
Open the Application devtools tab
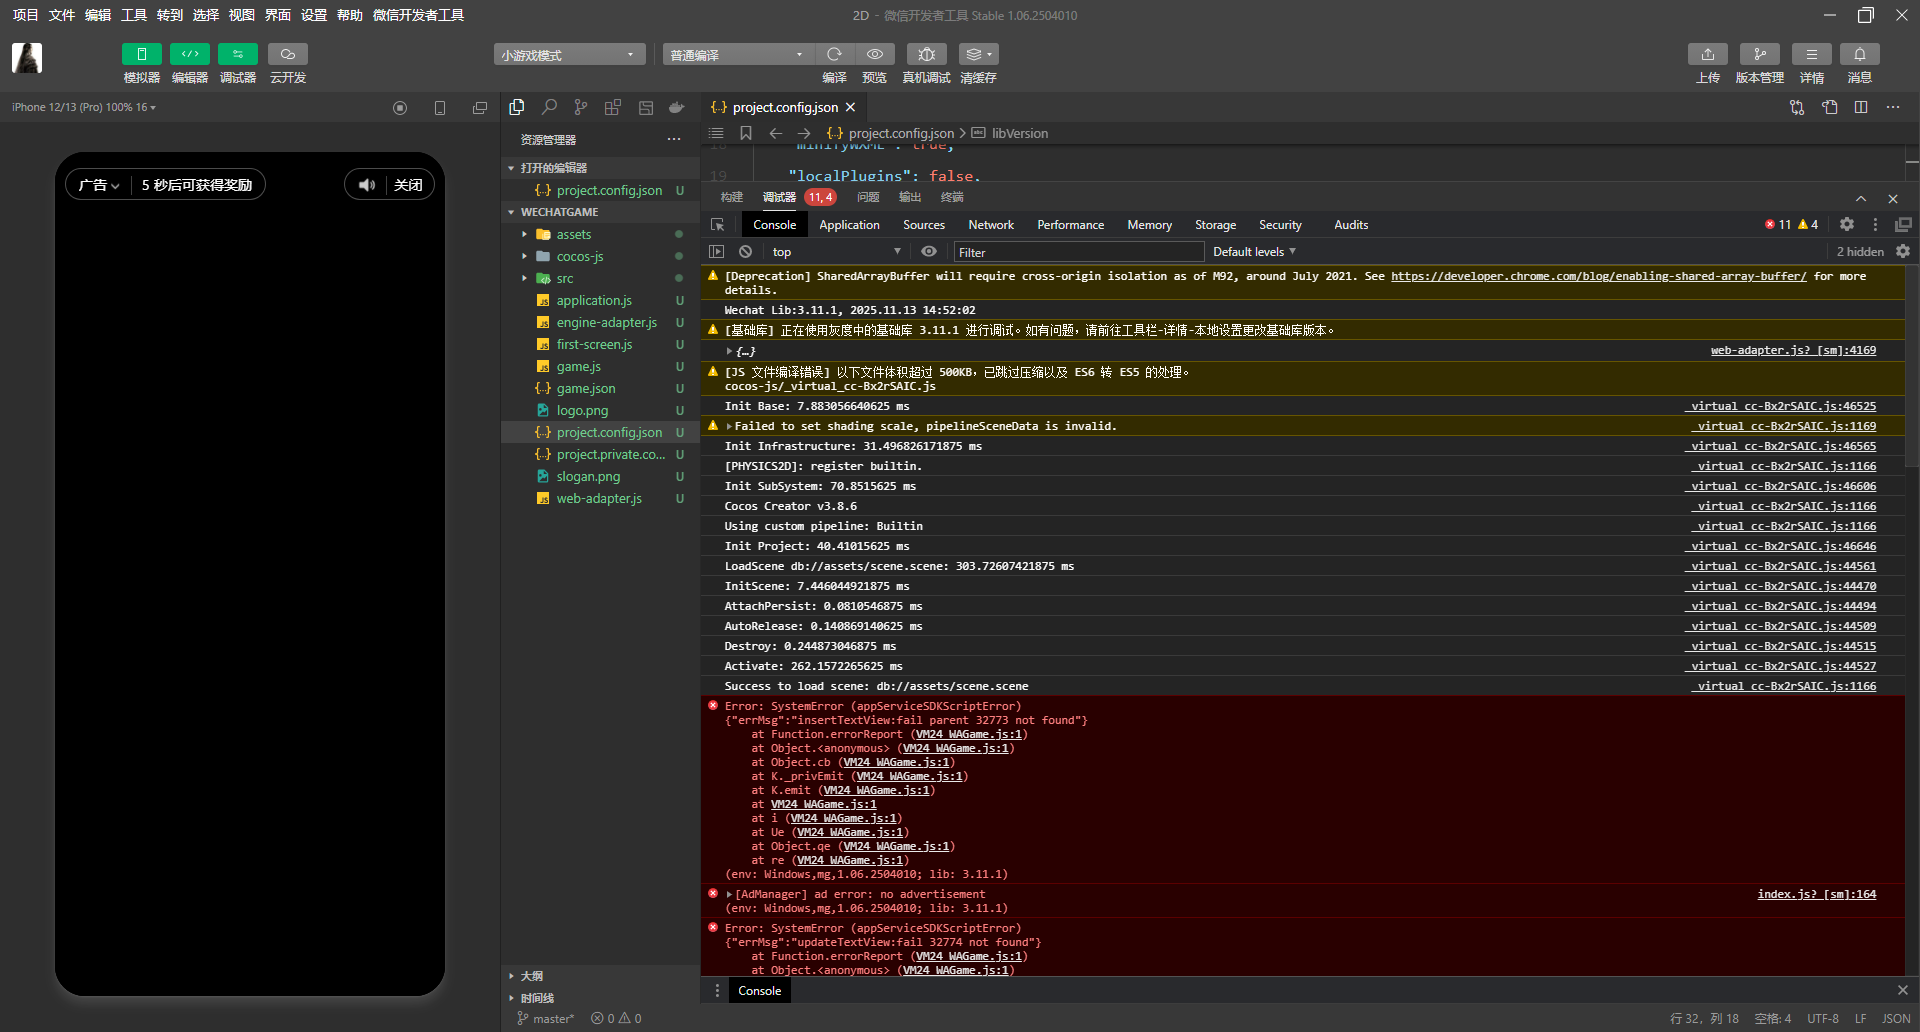[850, 225]
